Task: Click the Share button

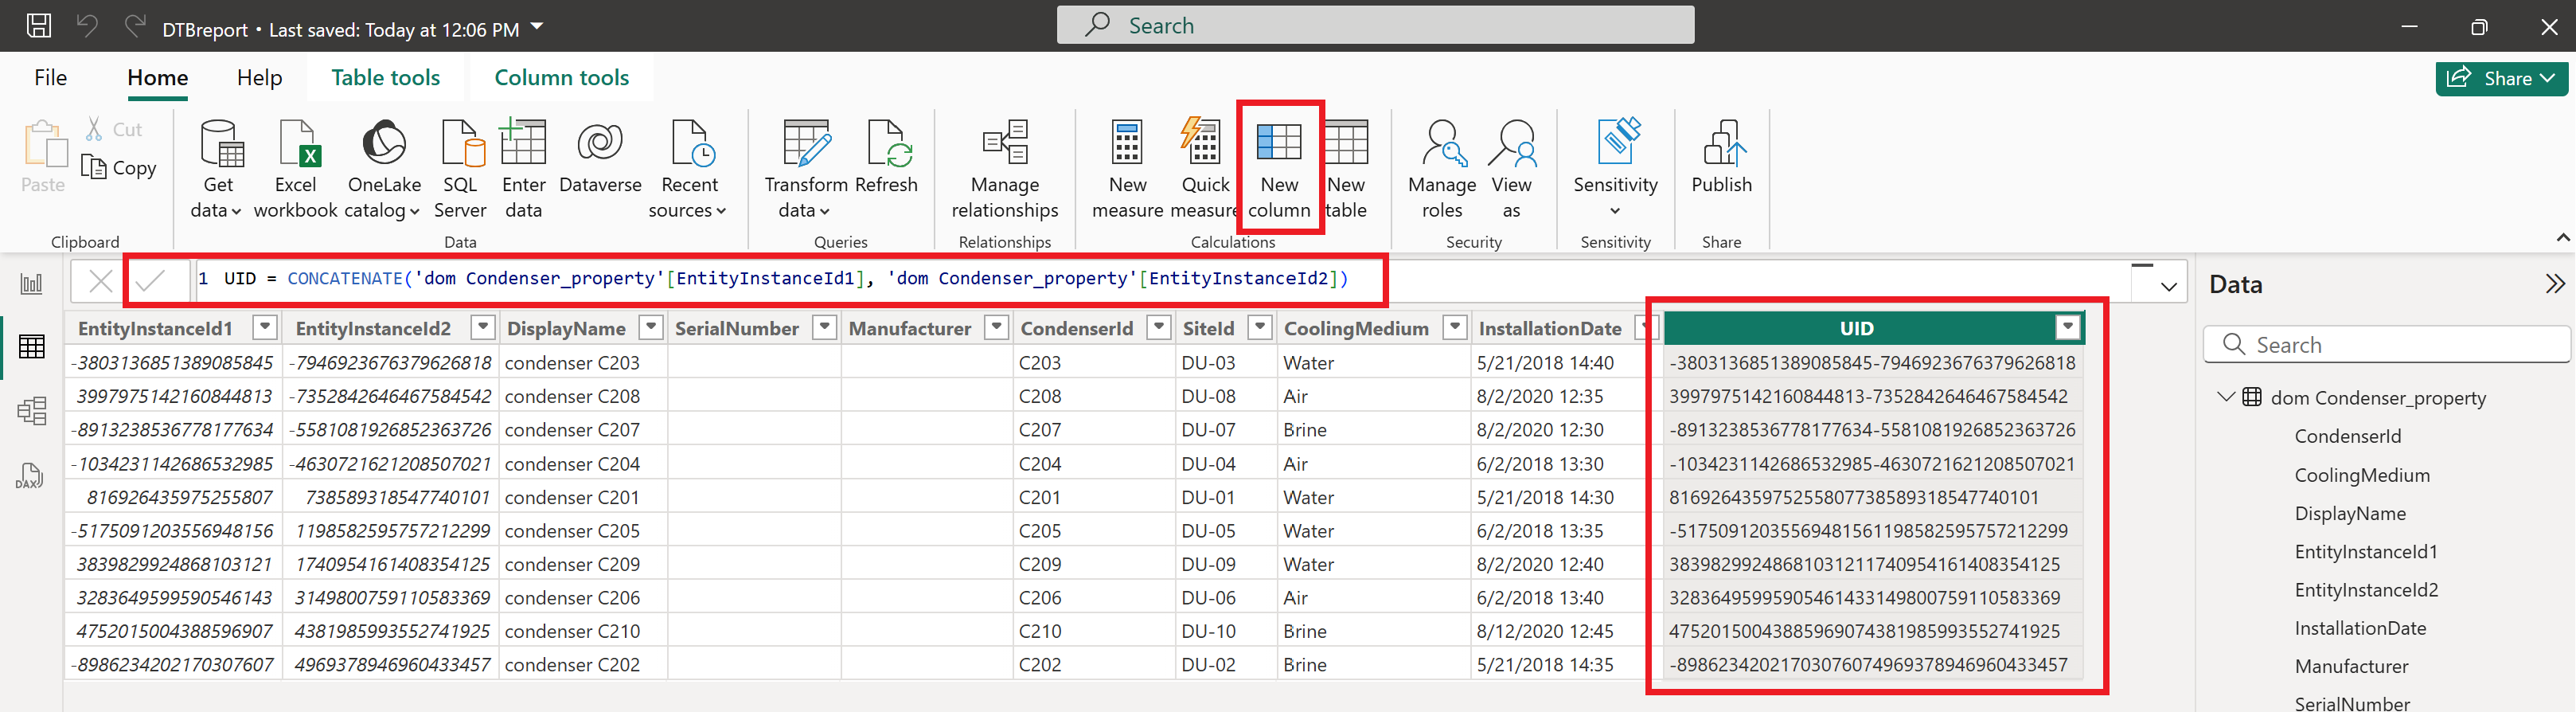Action: [x=2501, y=78]
